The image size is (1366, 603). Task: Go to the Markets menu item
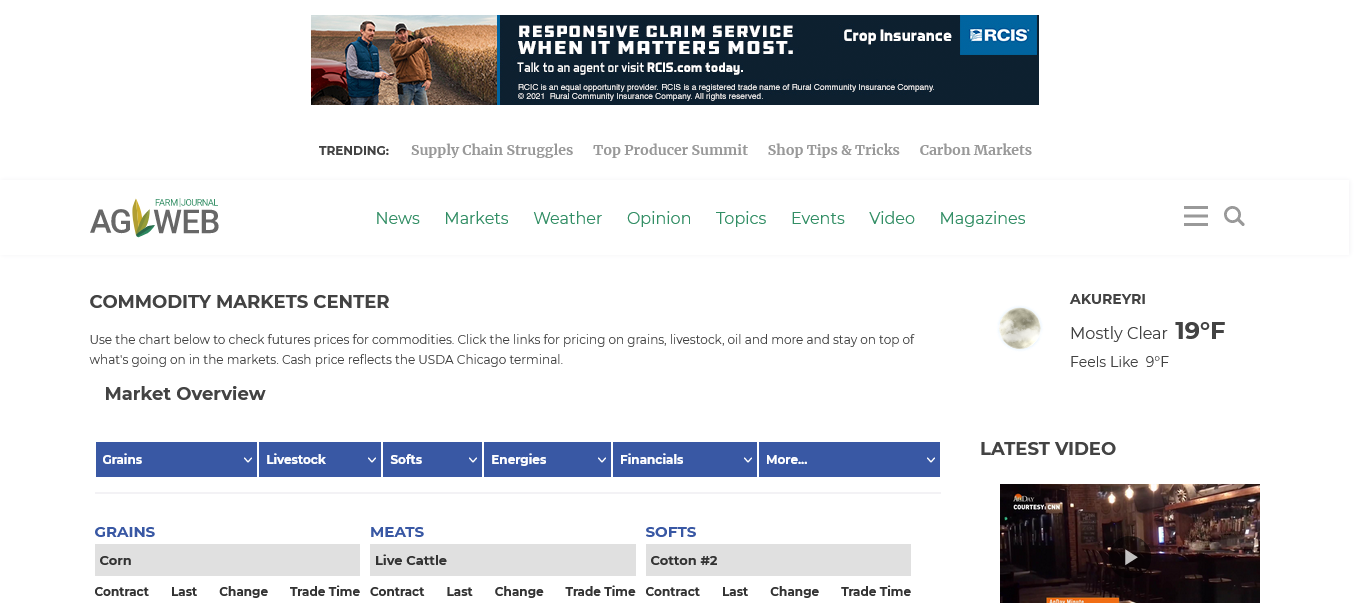pos(476,218)
